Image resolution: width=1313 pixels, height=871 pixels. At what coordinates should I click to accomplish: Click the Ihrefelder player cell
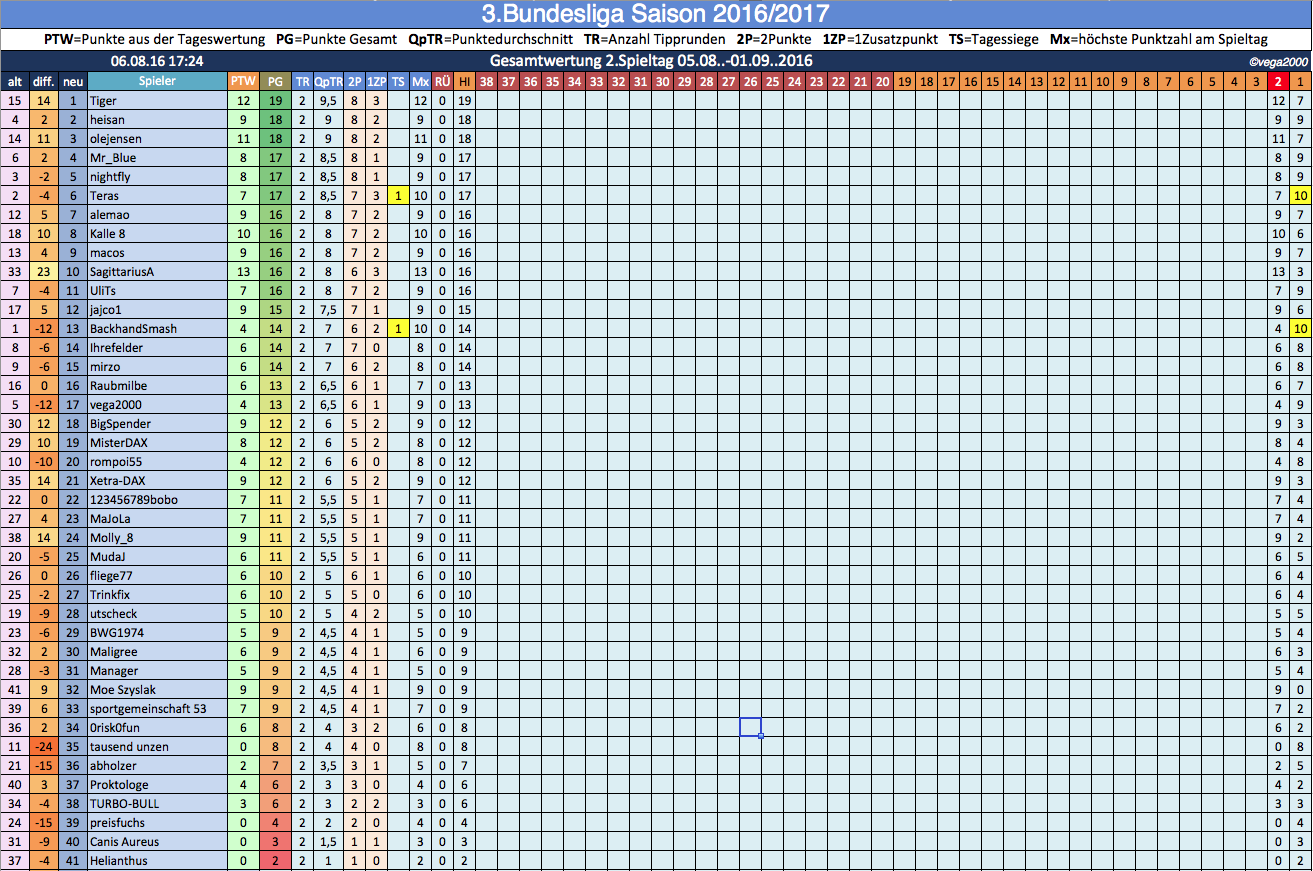[157, 347]
